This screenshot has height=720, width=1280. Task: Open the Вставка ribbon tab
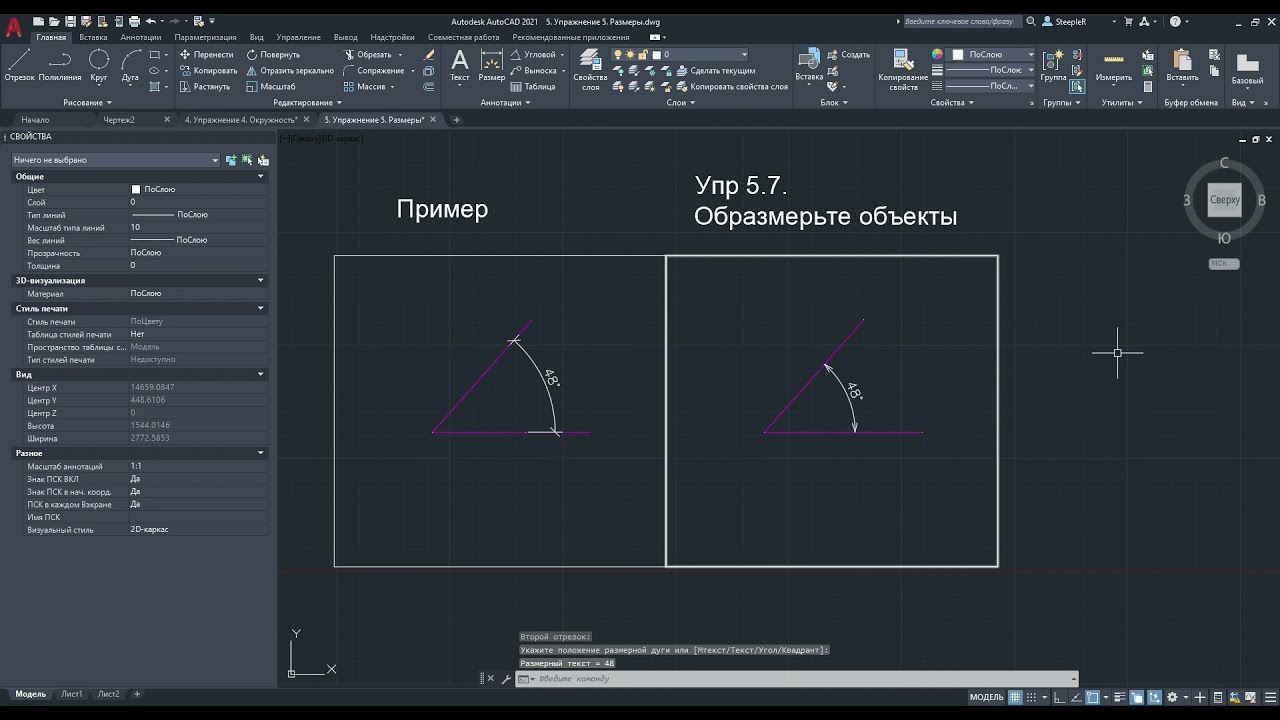pos(93,37)
